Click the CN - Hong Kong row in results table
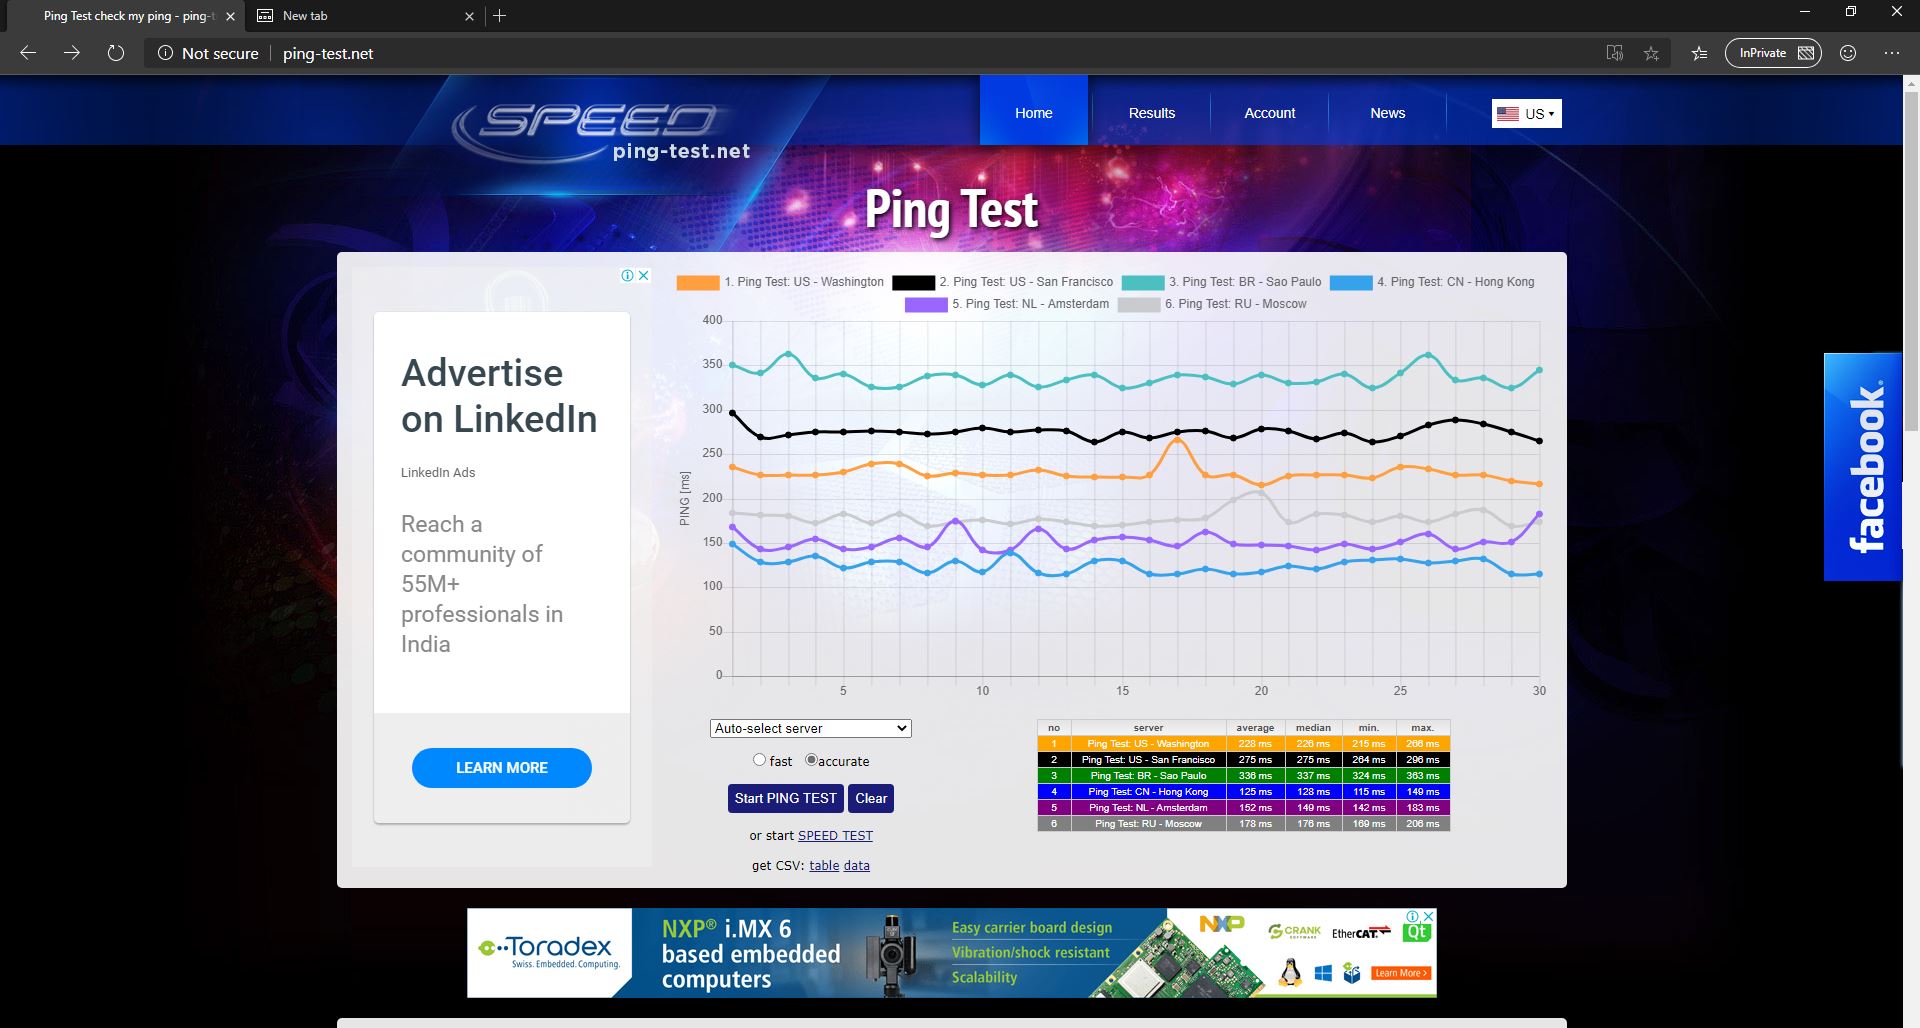The image size is (1920, 1028). pos(1244,792)
